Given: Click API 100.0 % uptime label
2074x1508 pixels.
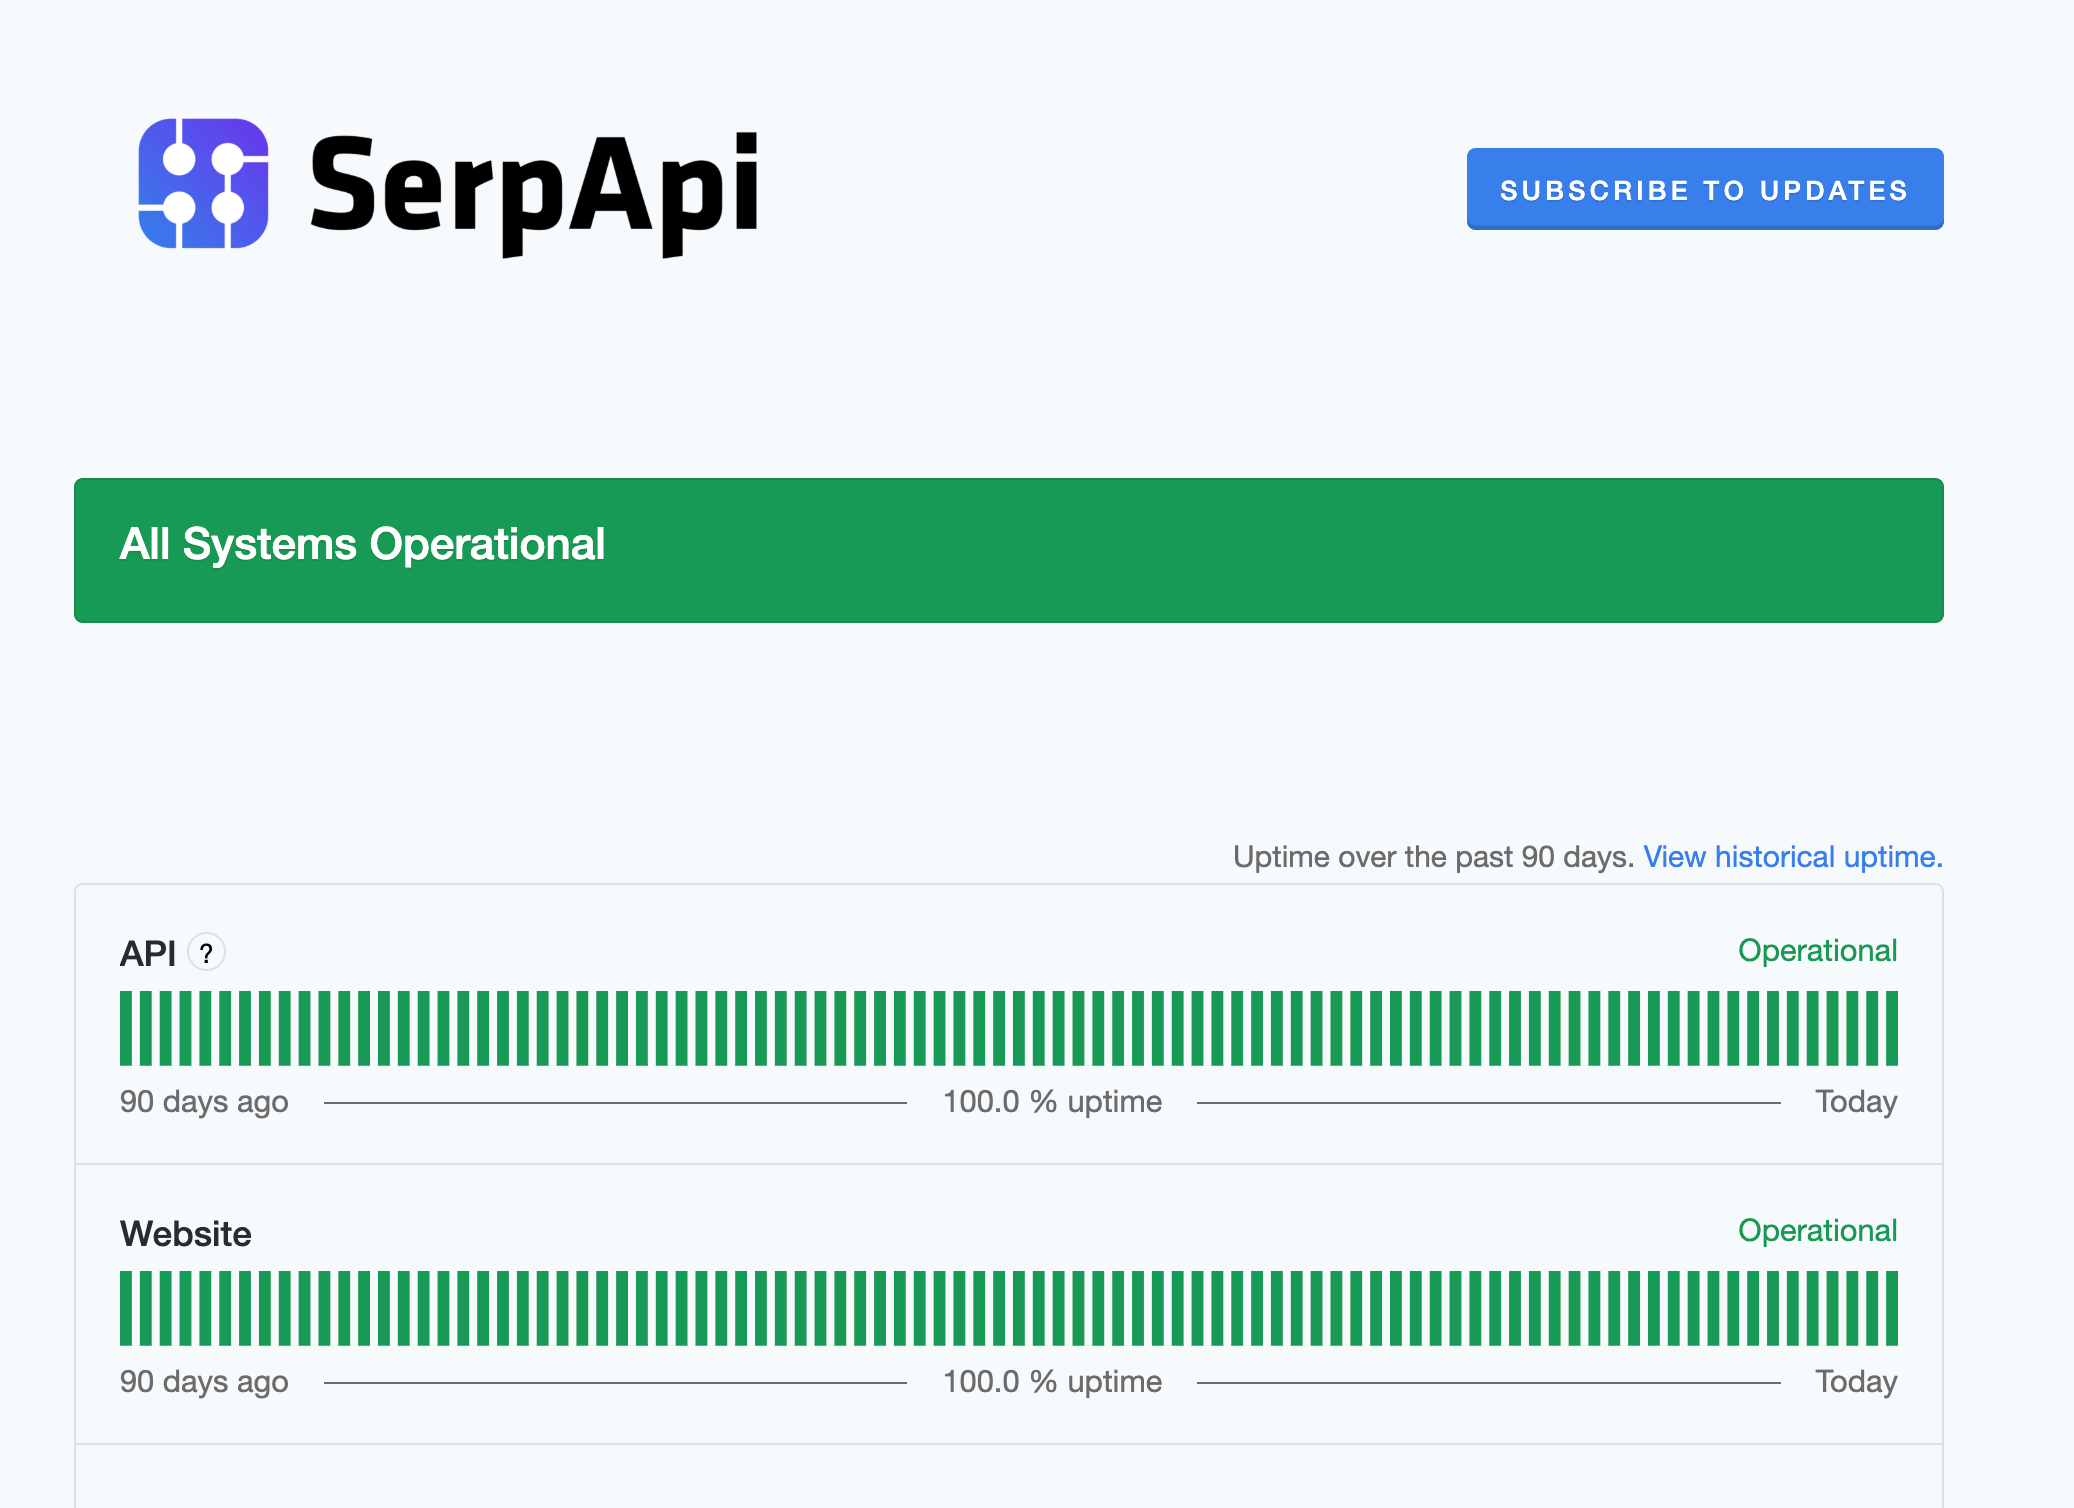Looking at the screenshot, I should (x=1052, y=1102).
